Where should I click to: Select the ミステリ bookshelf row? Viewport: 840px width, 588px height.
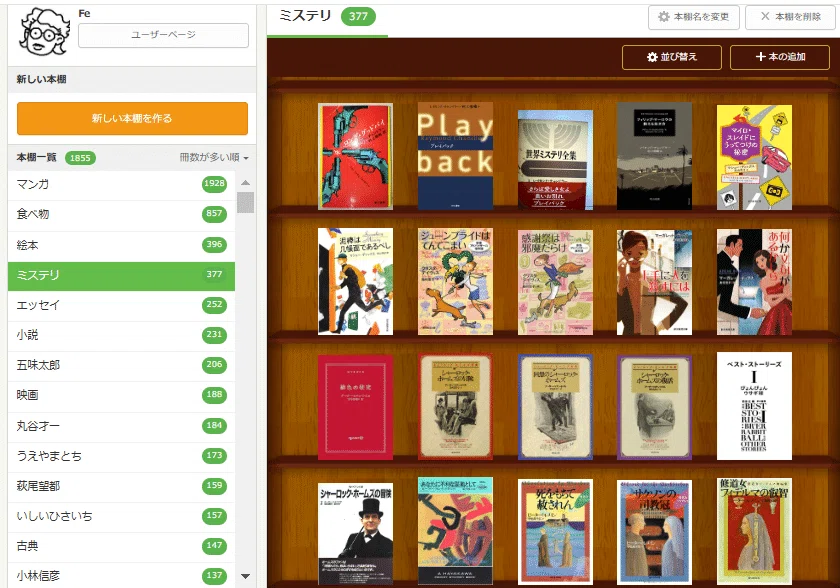click(x=122, y=276)
